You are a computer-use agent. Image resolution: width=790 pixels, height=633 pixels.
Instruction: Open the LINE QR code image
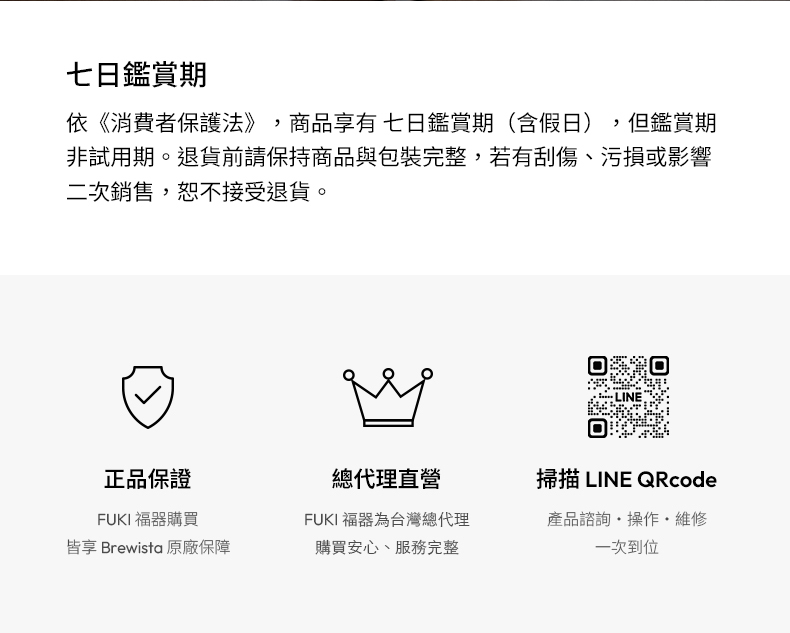click(x=628, y=397)
